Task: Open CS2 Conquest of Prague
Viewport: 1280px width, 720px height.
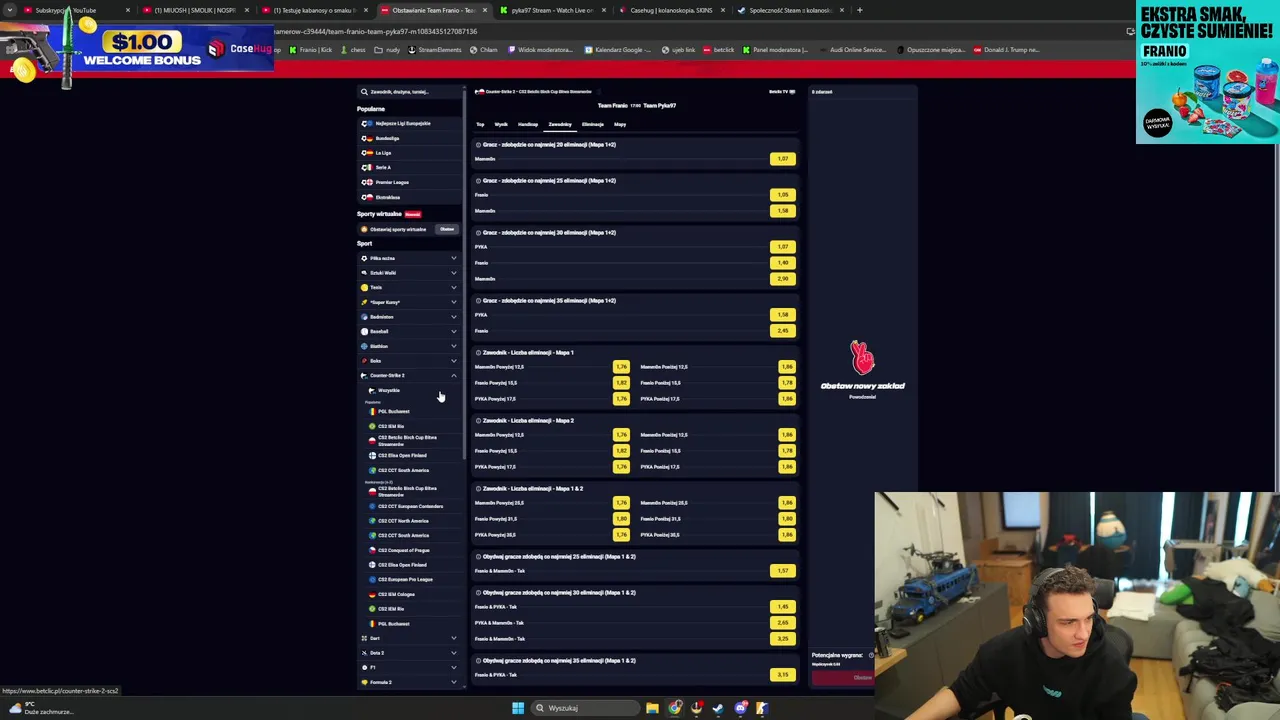Action: [x=403, y=550]
